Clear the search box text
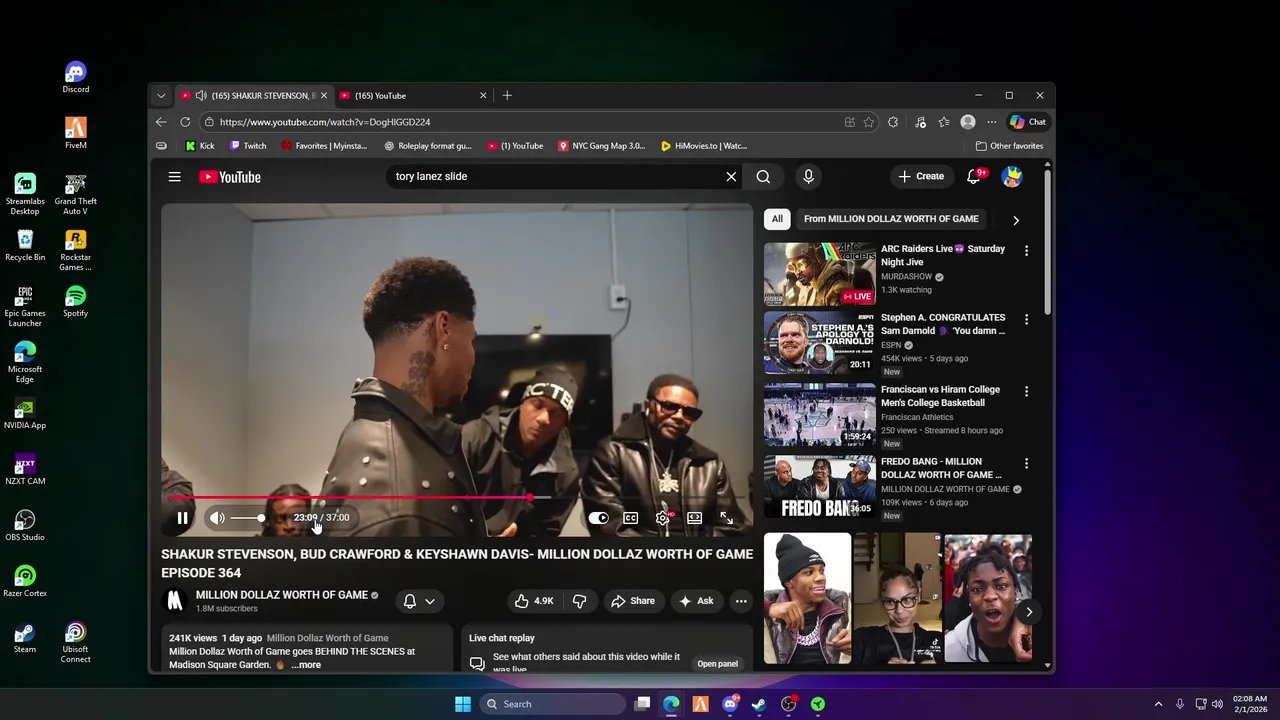This screenshot has height=720, width=1280. coord(731,177)
